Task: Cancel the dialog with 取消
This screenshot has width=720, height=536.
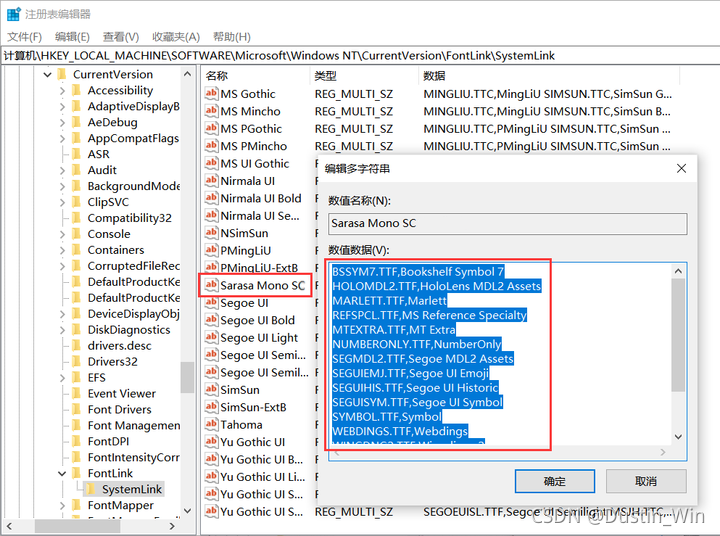Action: [646, 481]
